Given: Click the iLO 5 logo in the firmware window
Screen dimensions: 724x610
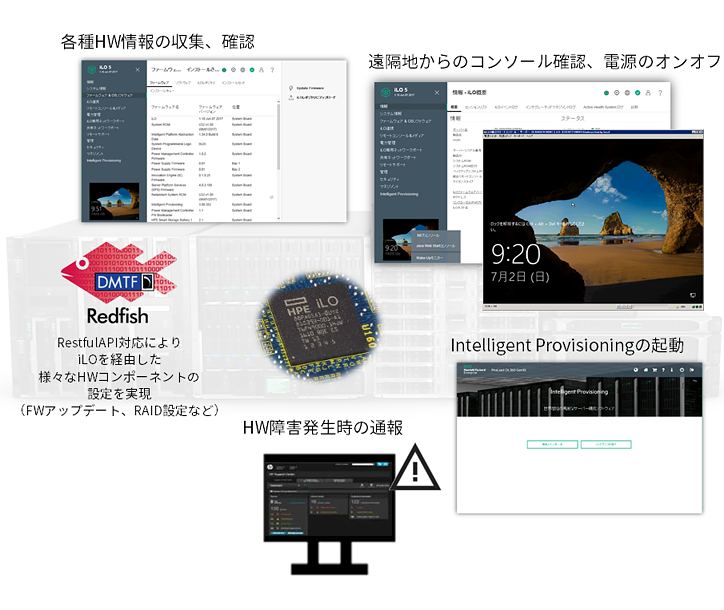Looking at the screenshot, I should 91,69.
